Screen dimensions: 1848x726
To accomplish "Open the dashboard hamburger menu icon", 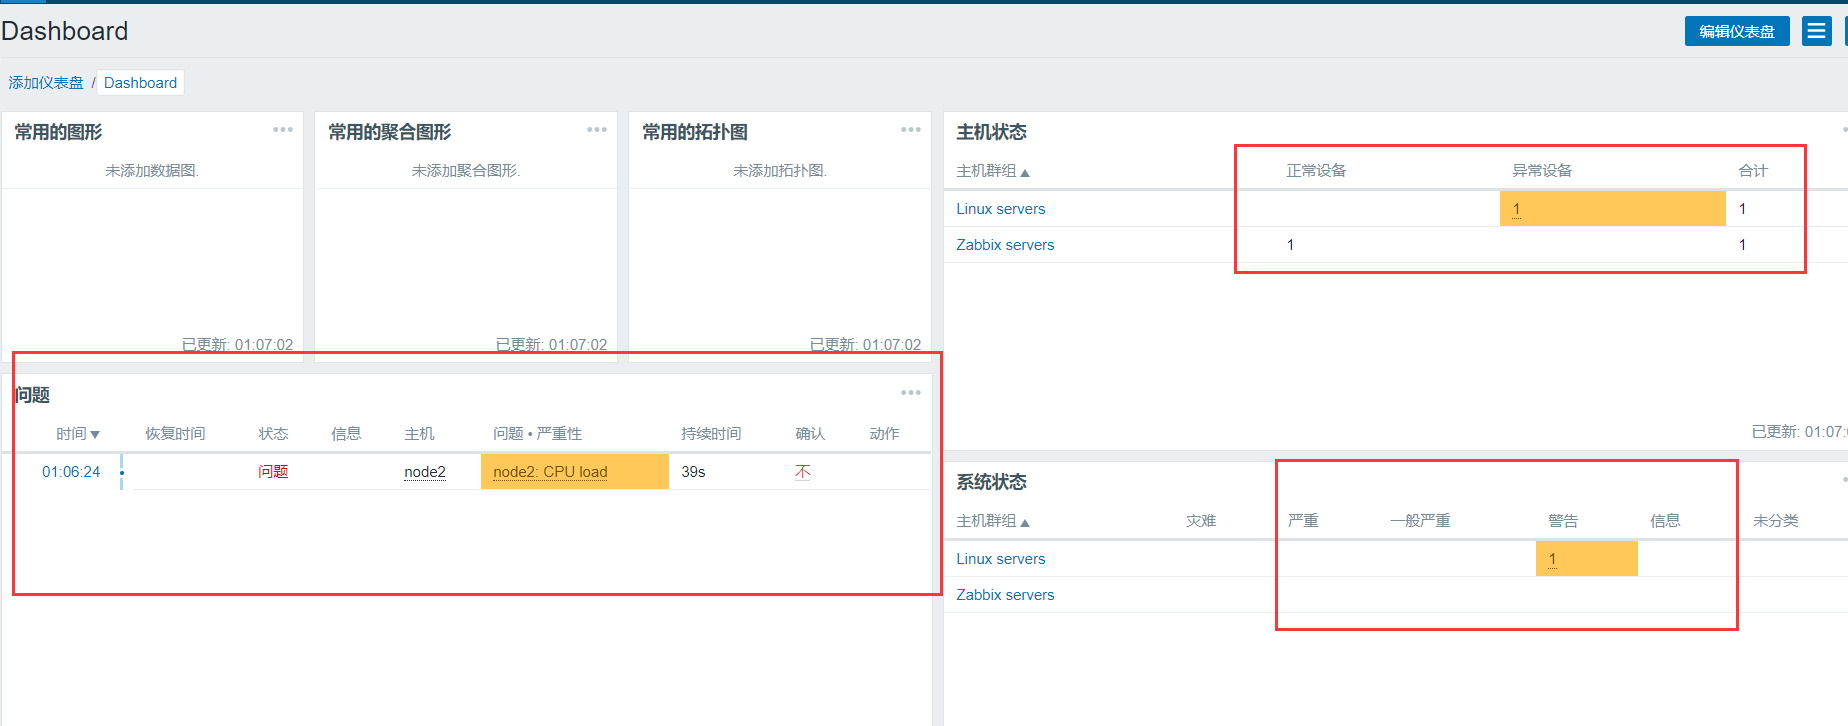I will pos(1816,31).
